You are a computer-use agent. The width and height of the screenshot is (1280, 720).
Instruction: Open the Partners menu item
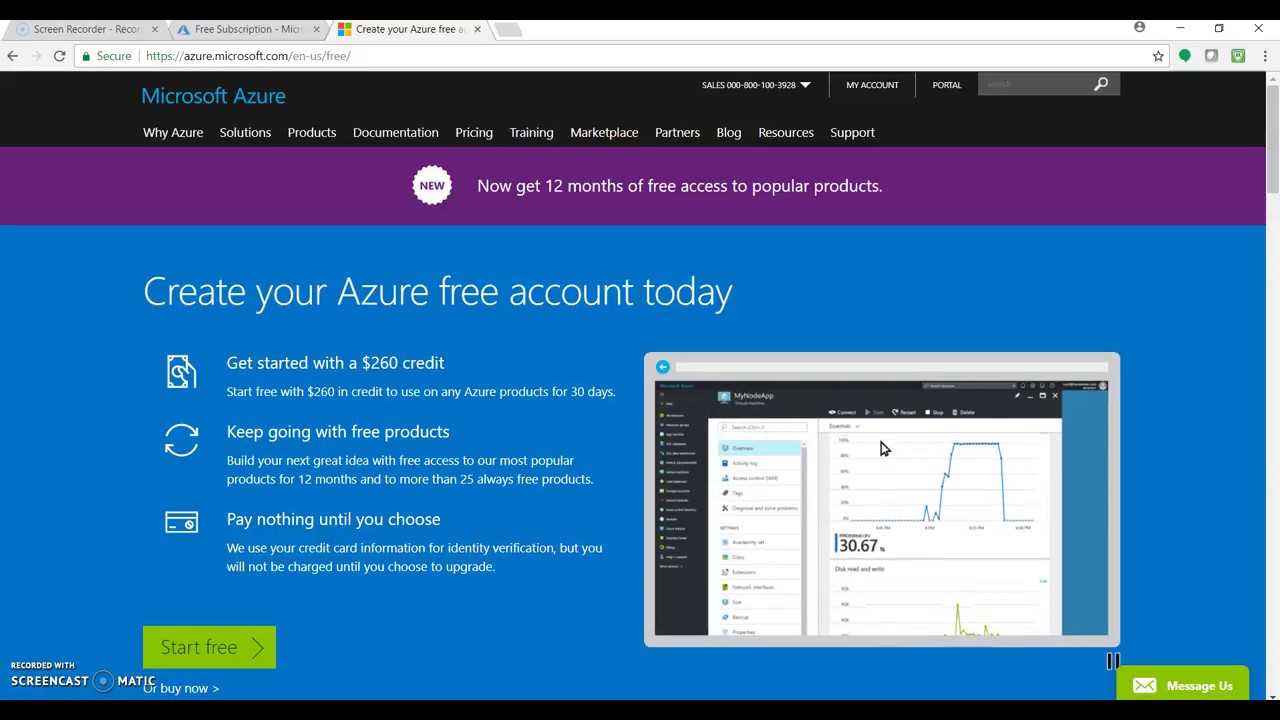(677, 132)
